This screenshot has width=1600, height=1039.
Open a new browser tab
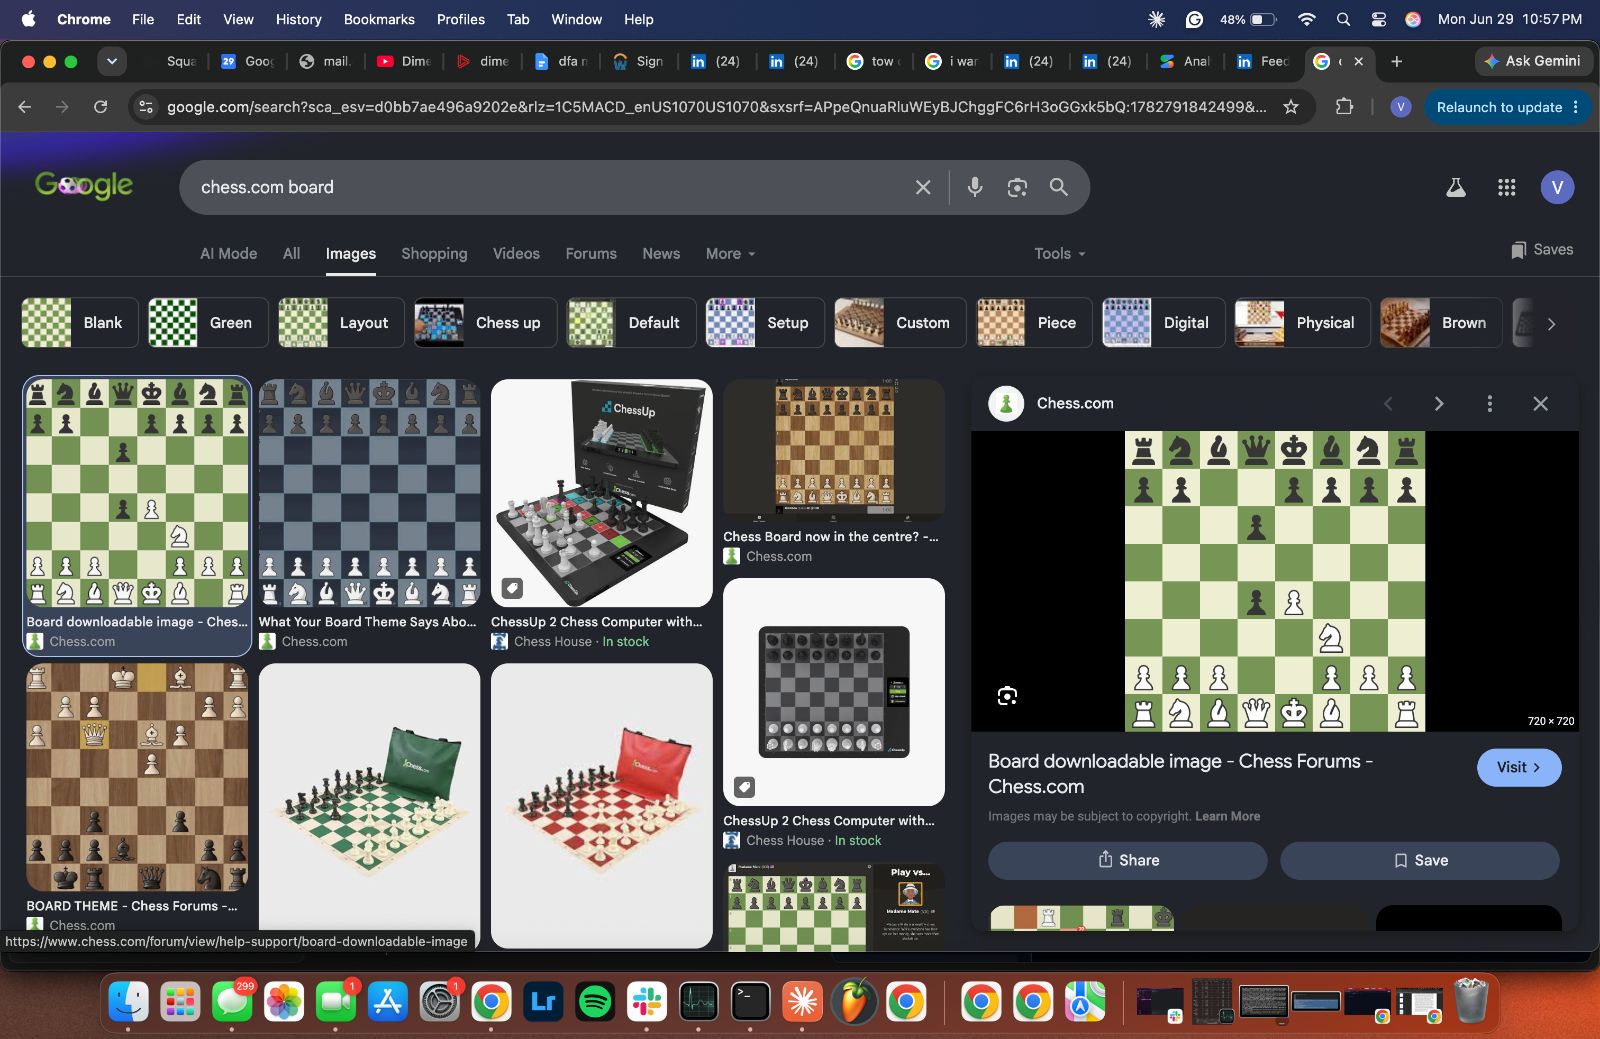[1397, 61]
